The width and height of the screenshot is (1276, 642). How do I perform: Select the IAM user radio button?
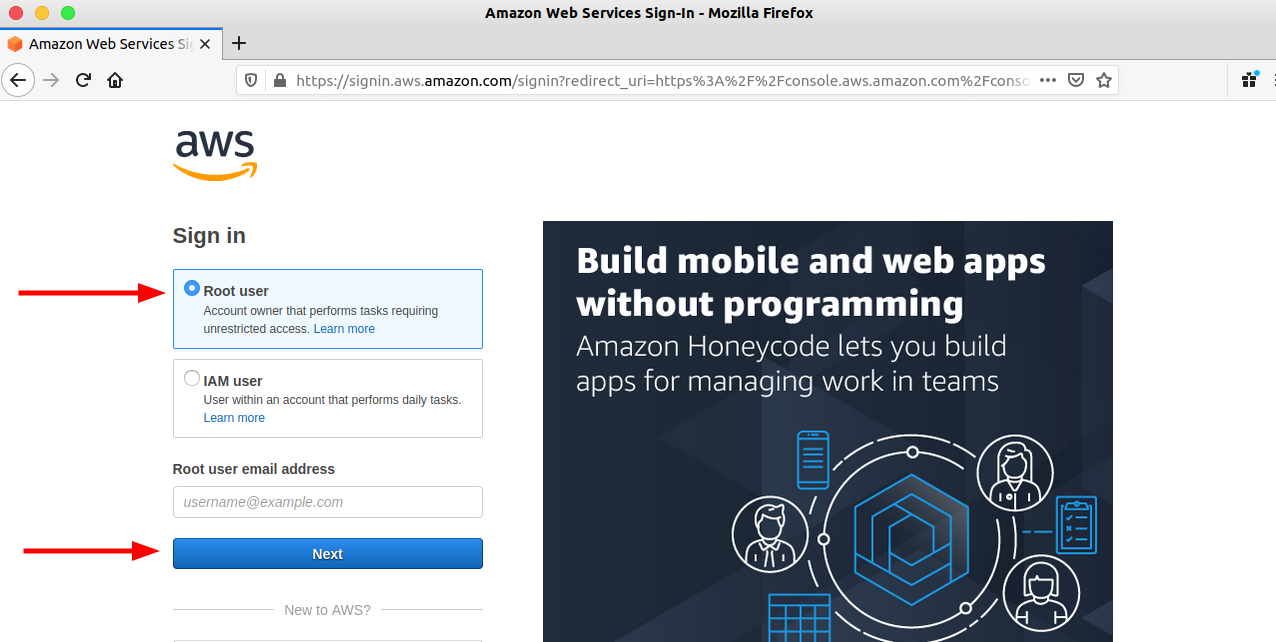click(191, 378)
